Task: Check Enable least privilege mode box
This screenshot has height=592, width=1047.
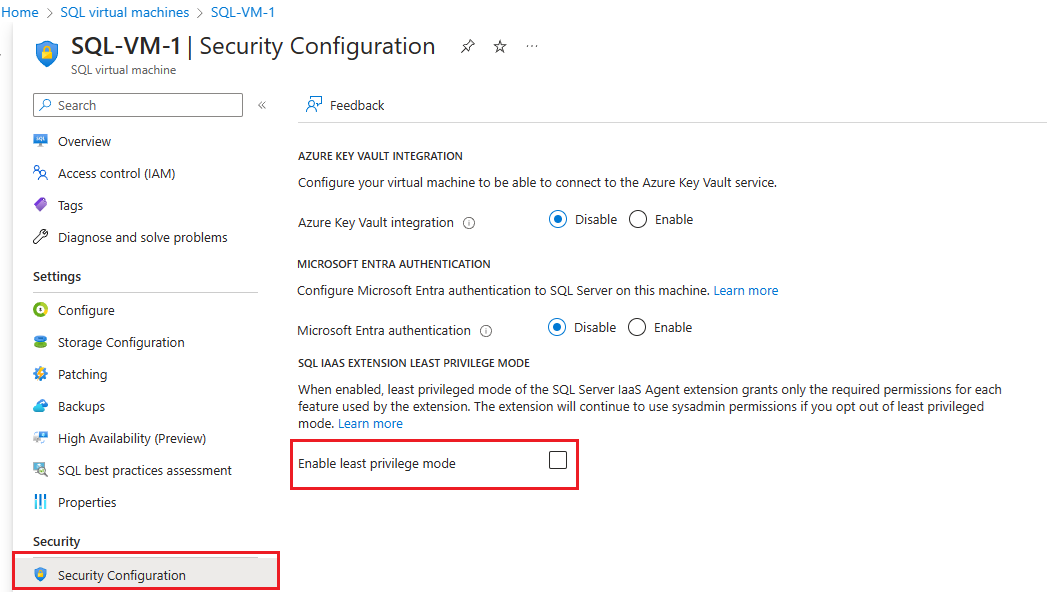Action: [558, 460]
